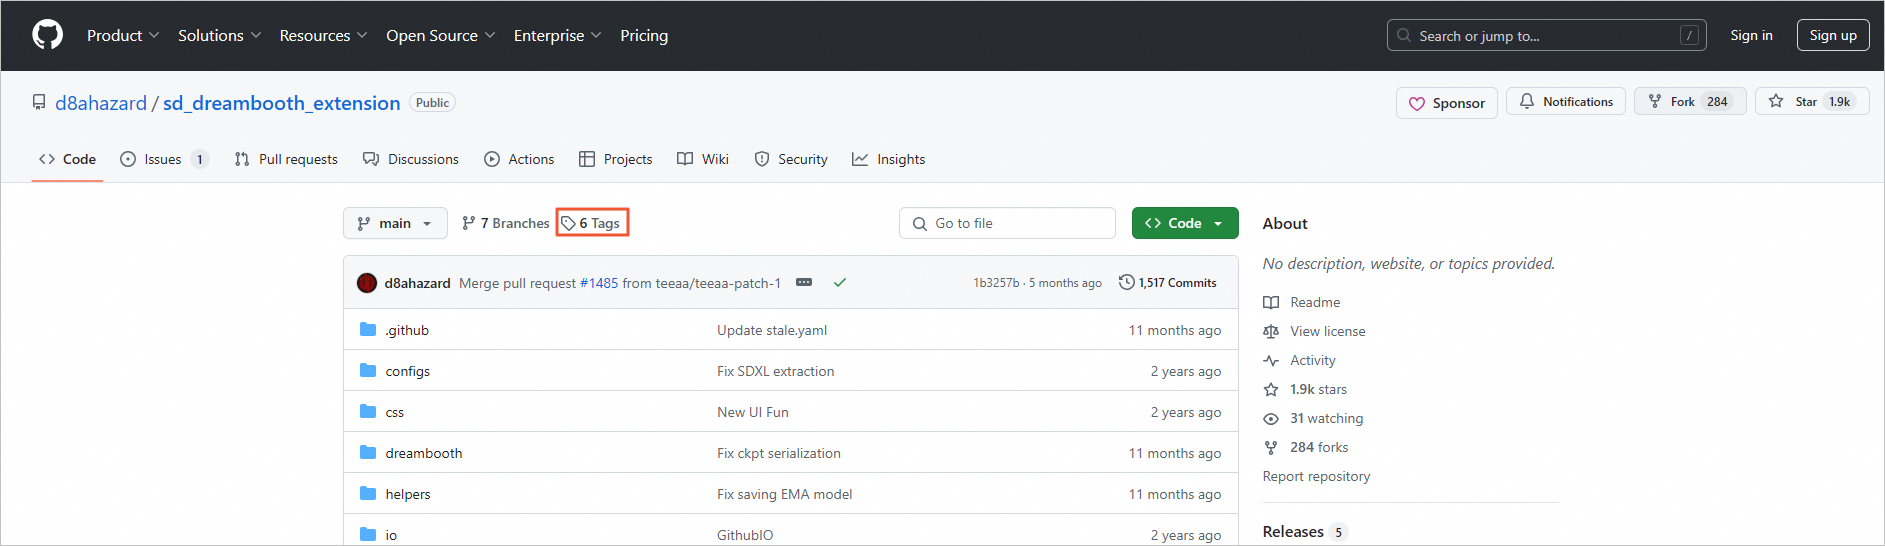Screen dimensions: 1885x546
Task: Expand the commit message ellipsis button
Action: pyautogui.click(x=804, y=283)
